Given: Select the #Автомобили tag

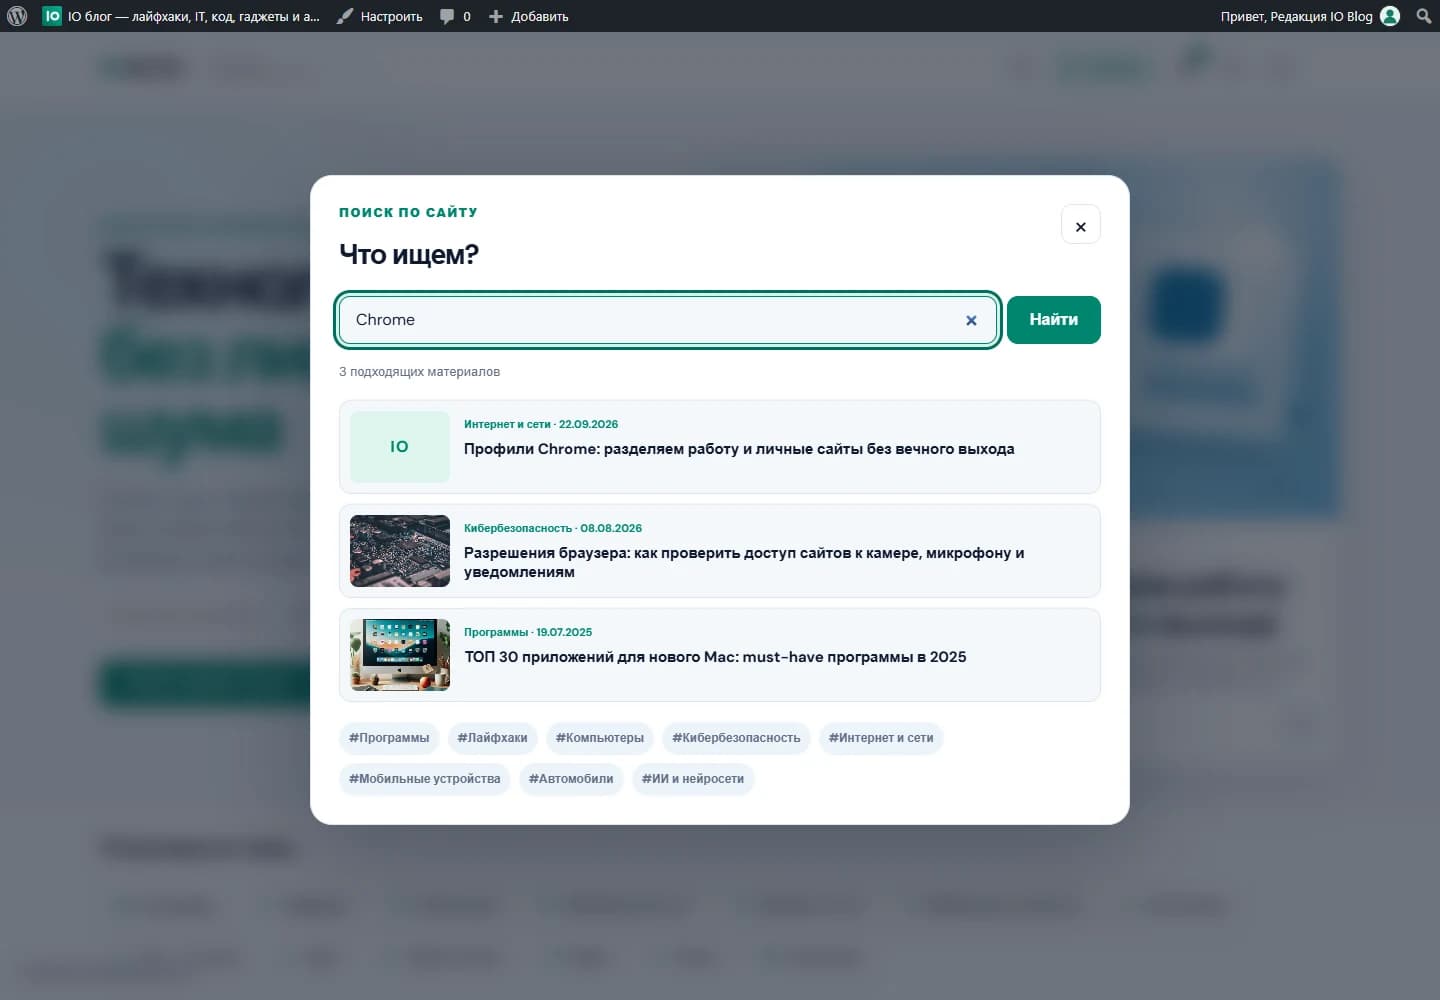Looking at the screenshot, I should (571, 779).
